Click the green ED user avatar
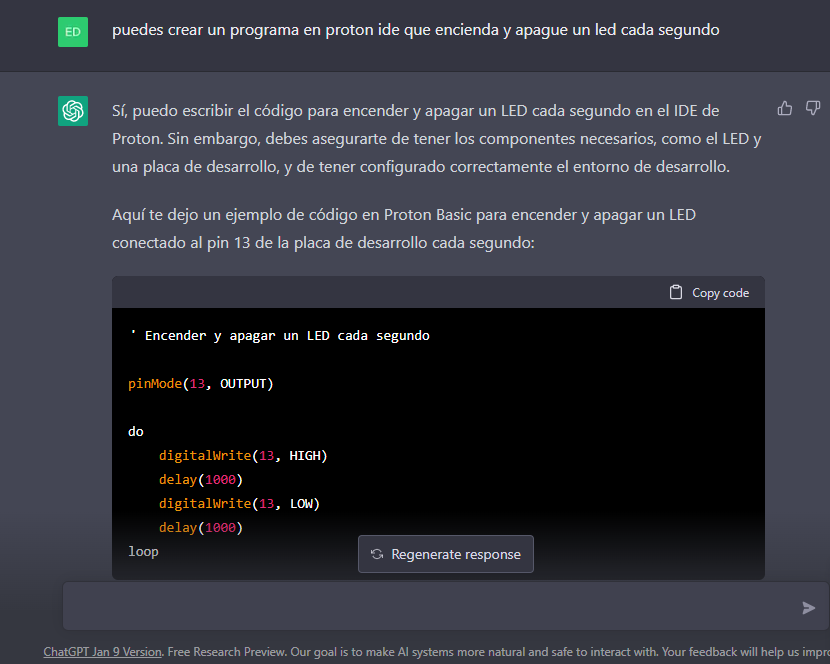 (73, 32)
